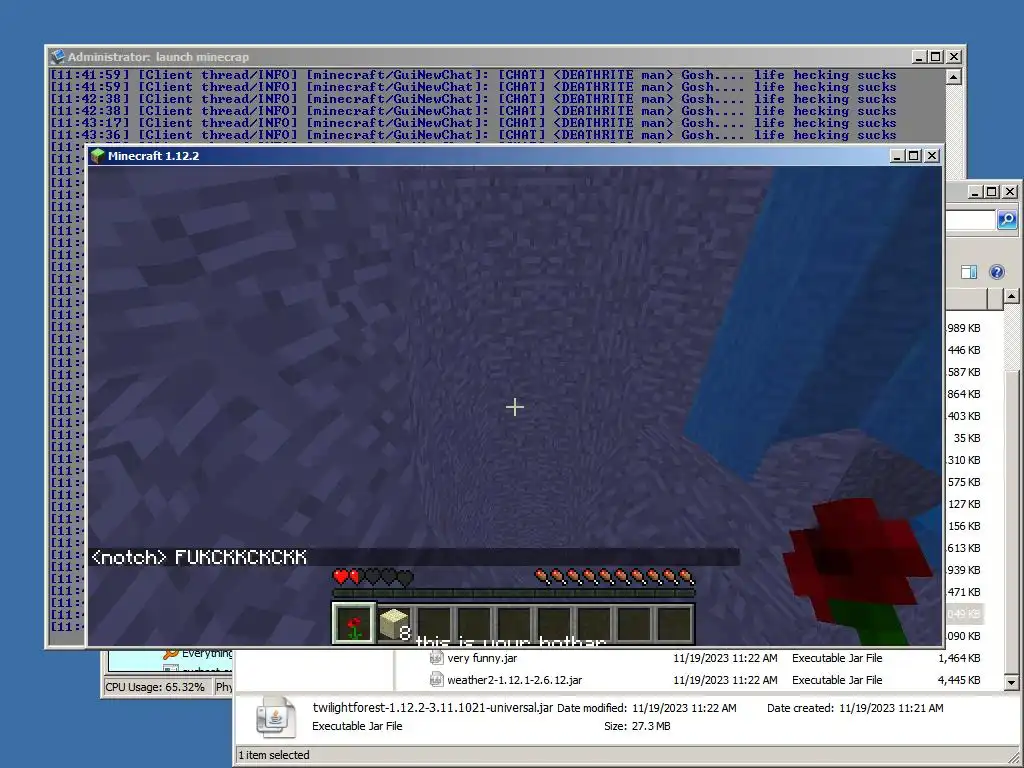
Task: Click the 127 KB size entry
Action: click(x=965, y=504)
